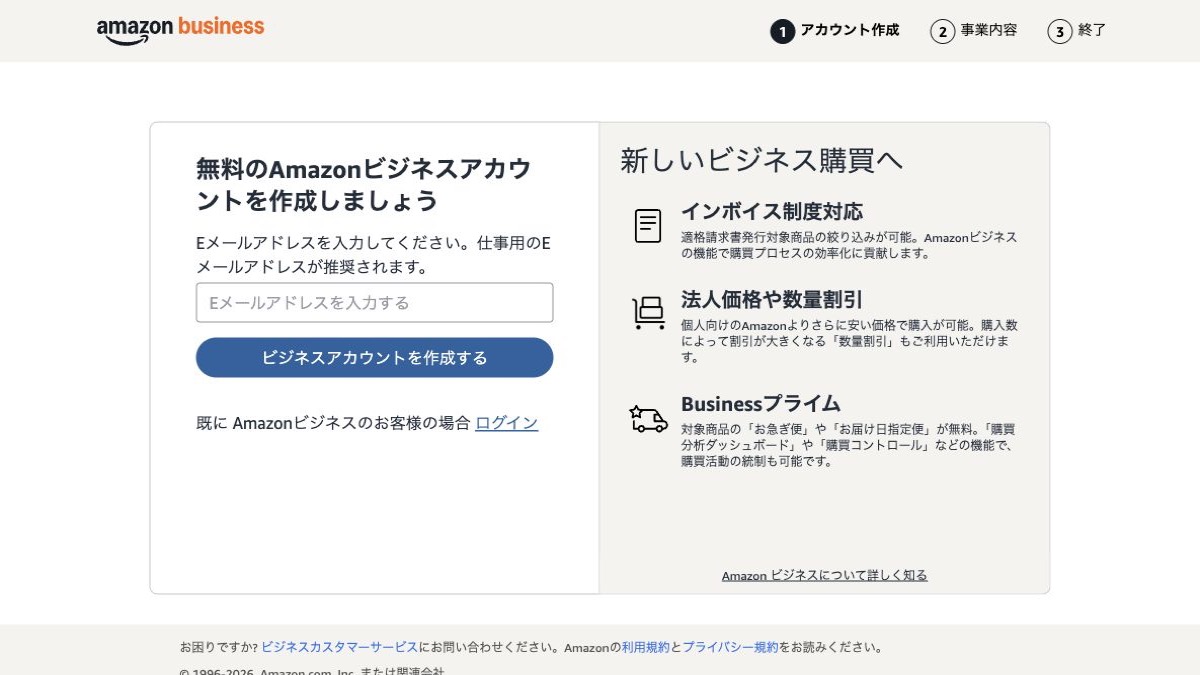Click the インボイス制度対応 heading
Screen dimensions: 1200x675
(772, 211)
